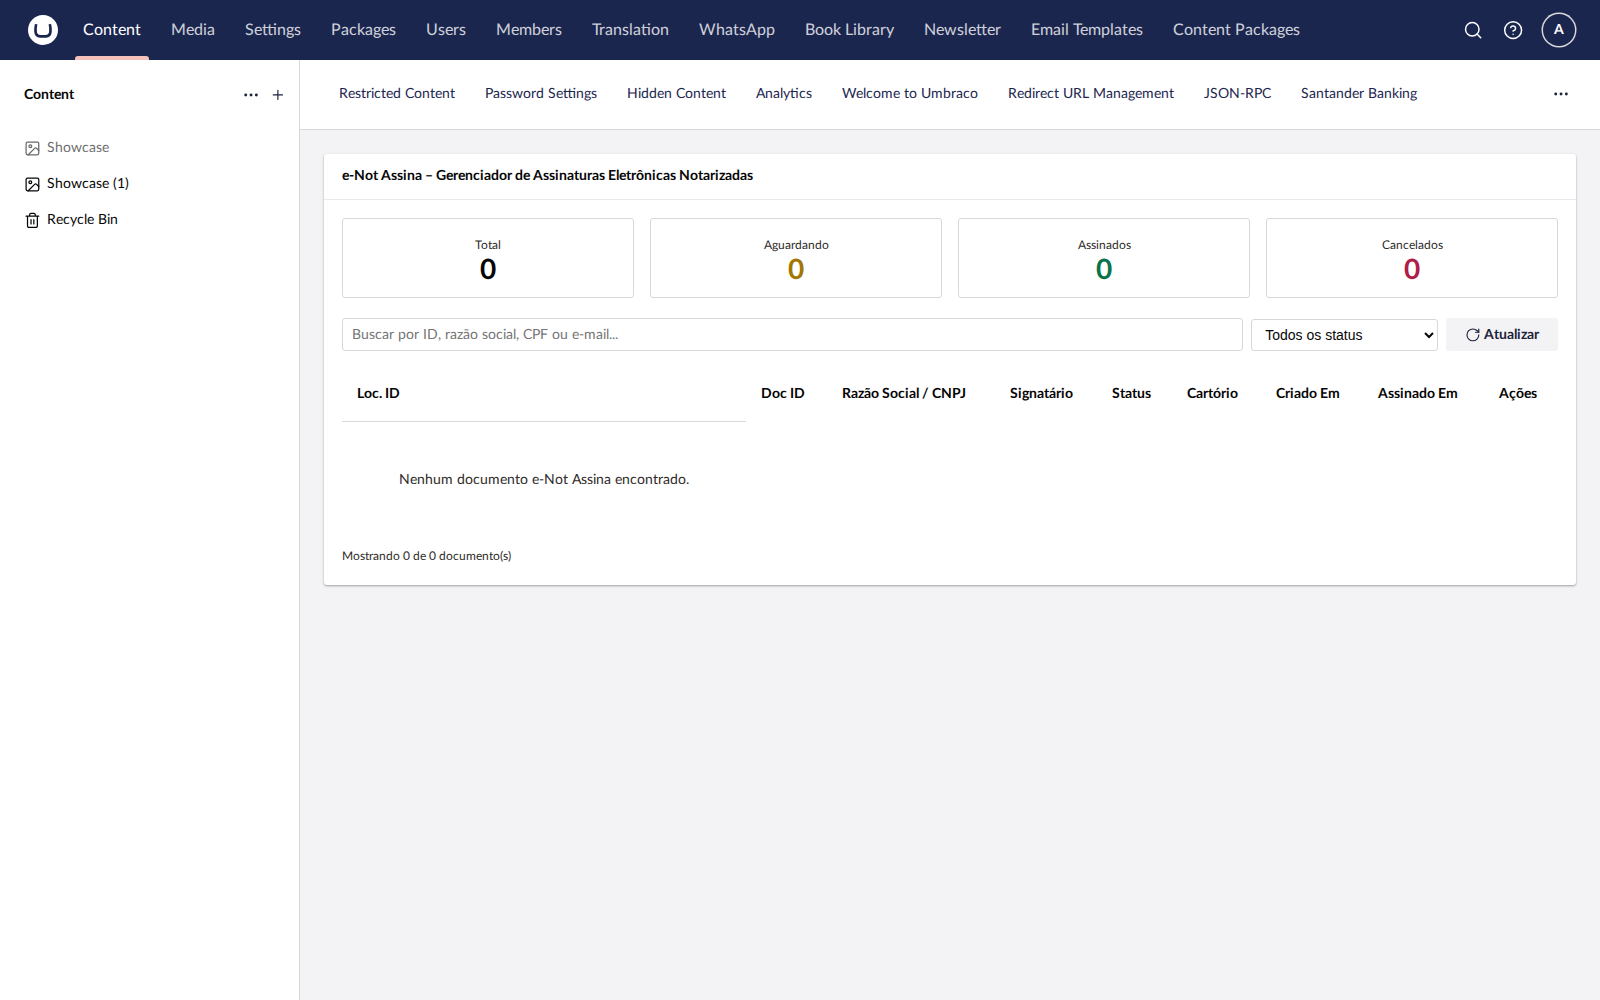1600x1000 pixels.
Task: Click the Cancelados stat card
Action: 1412,258
